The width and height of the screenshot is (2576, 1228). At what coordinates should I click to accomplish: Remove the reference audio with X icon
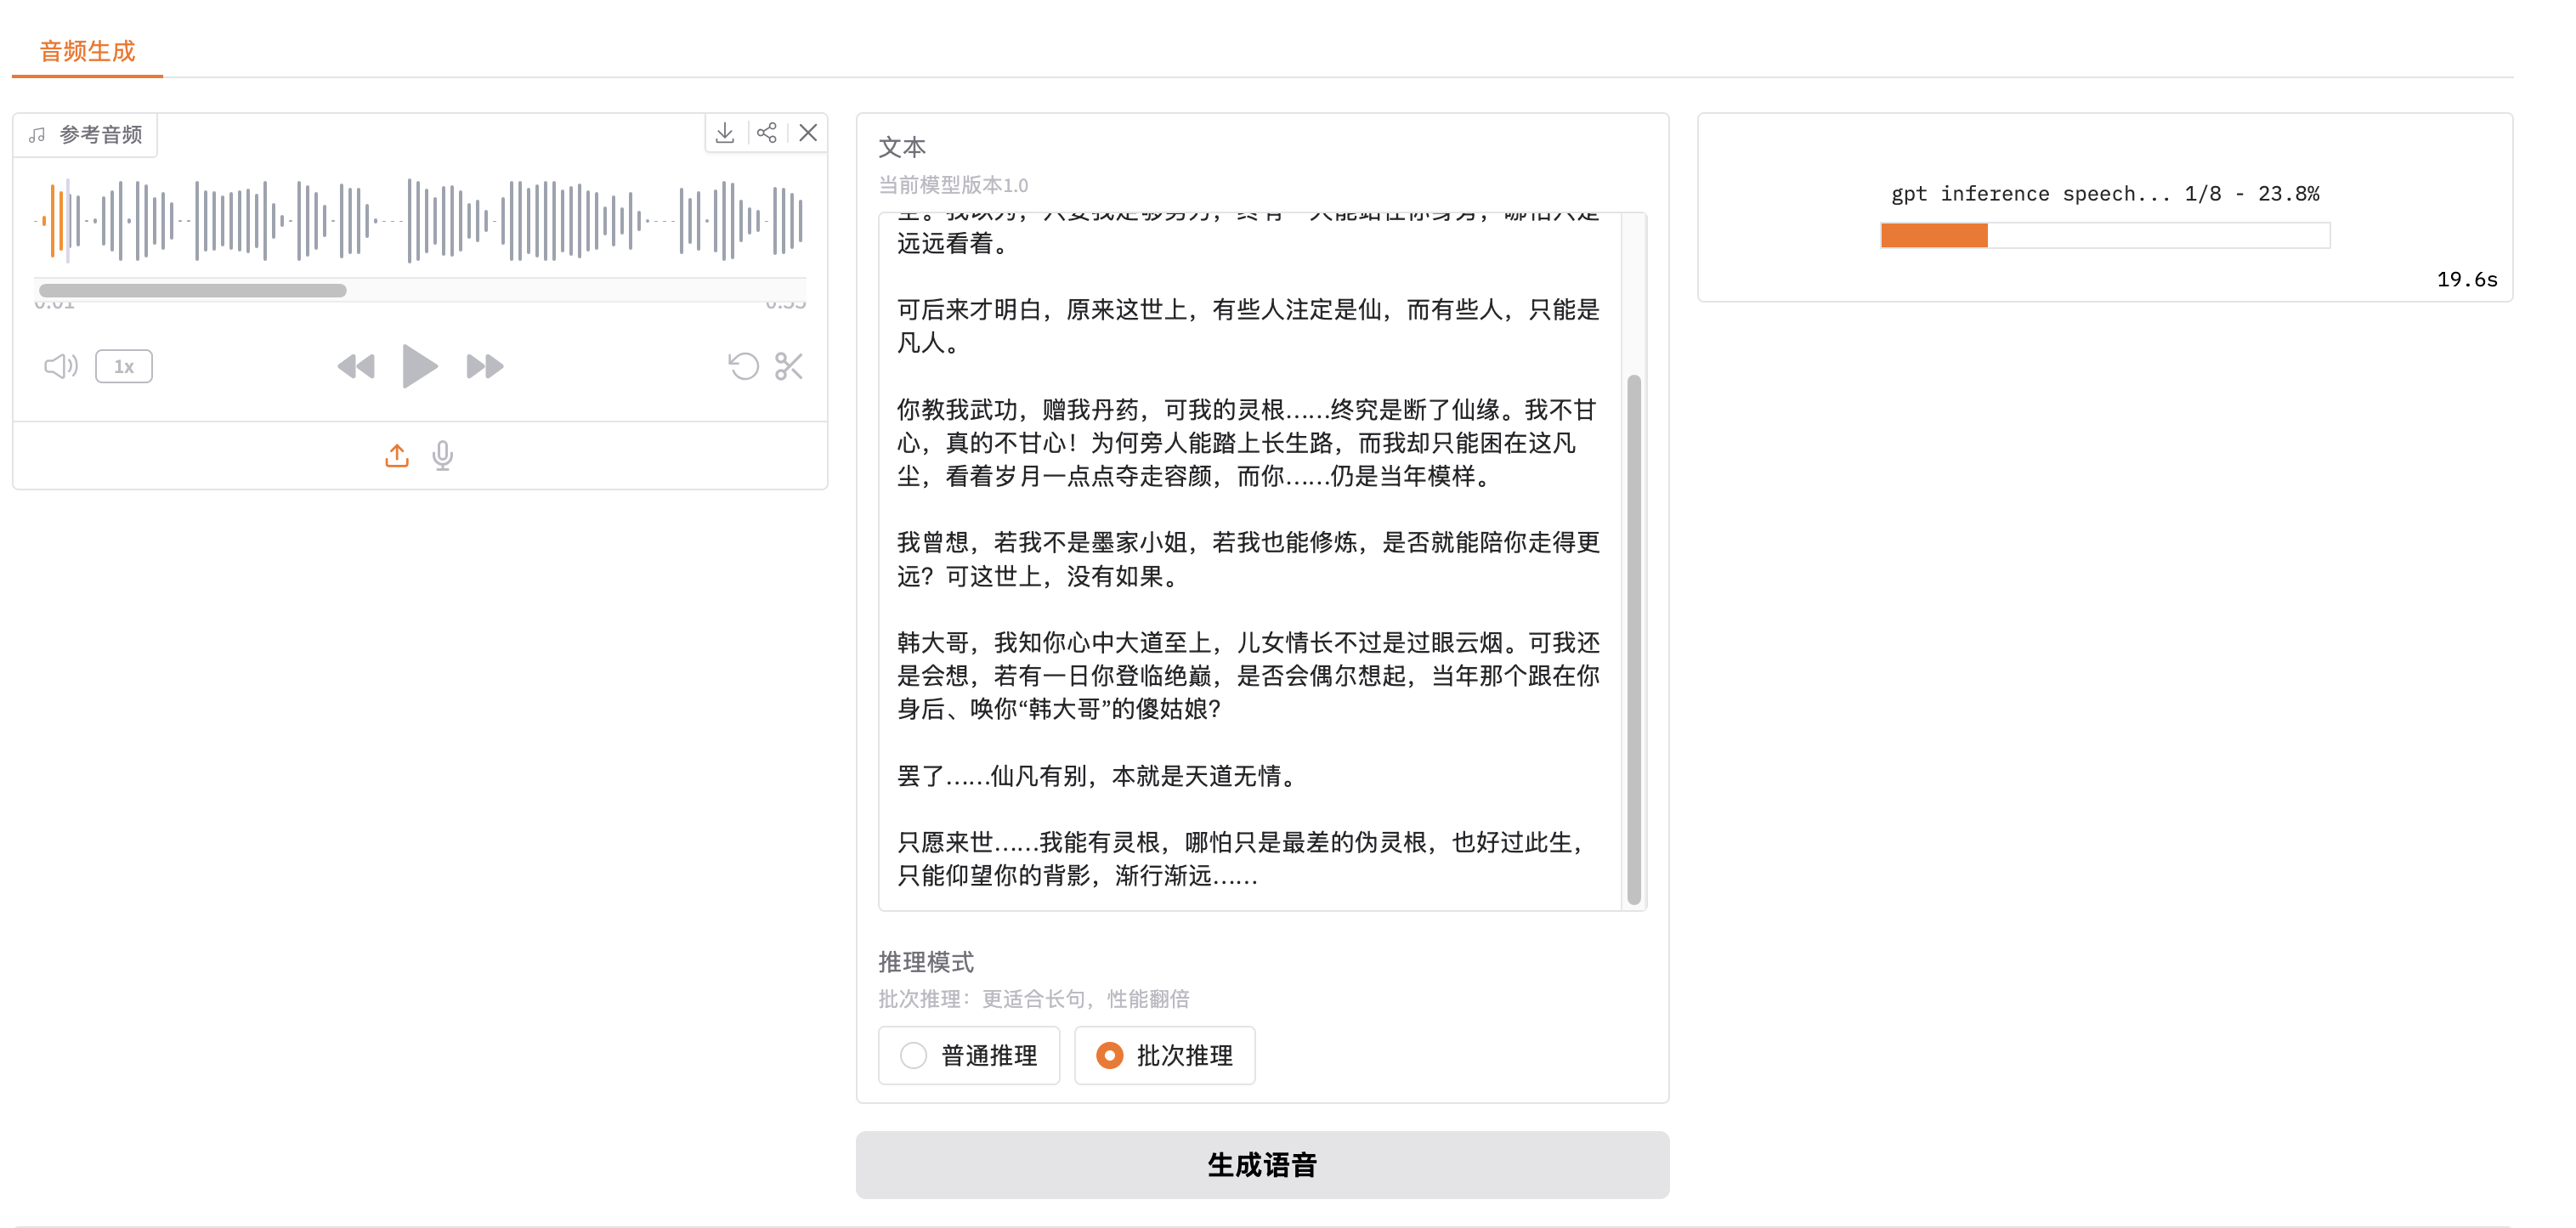(808, 133)
